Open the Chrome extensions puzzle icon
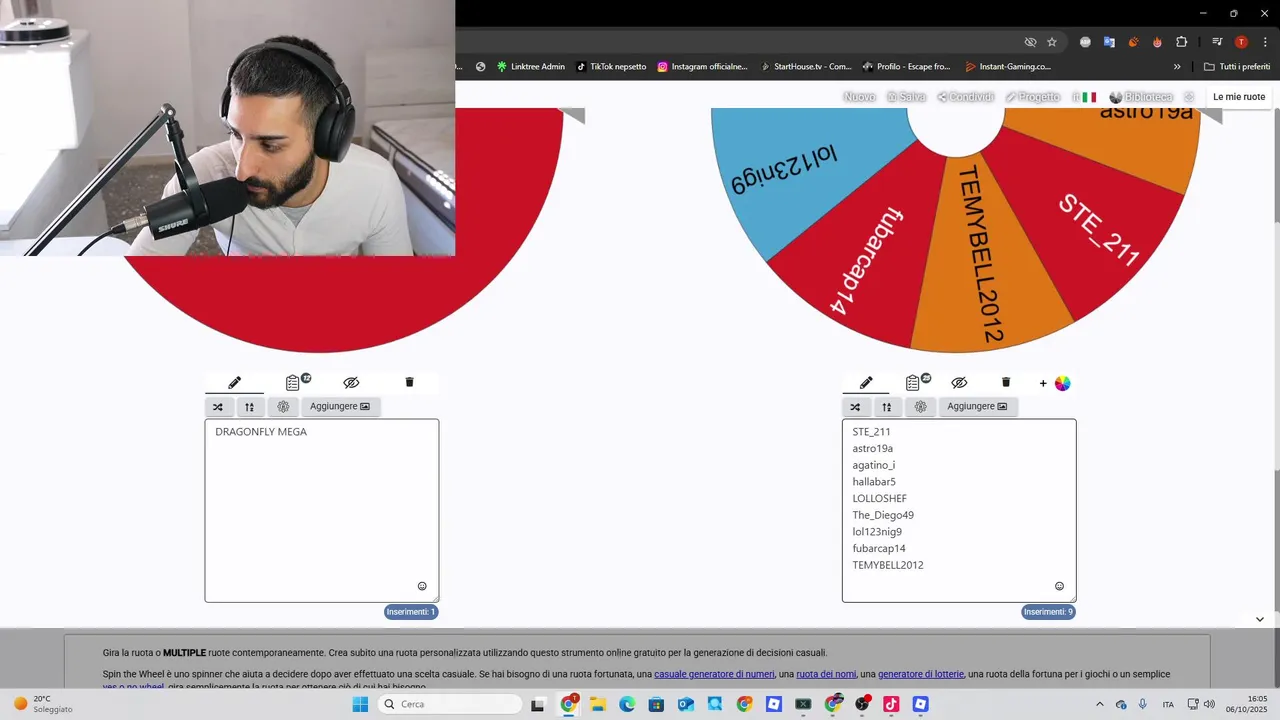Image resolution: width=1280 pixels, height=720 pixels. coord(1181,42)
